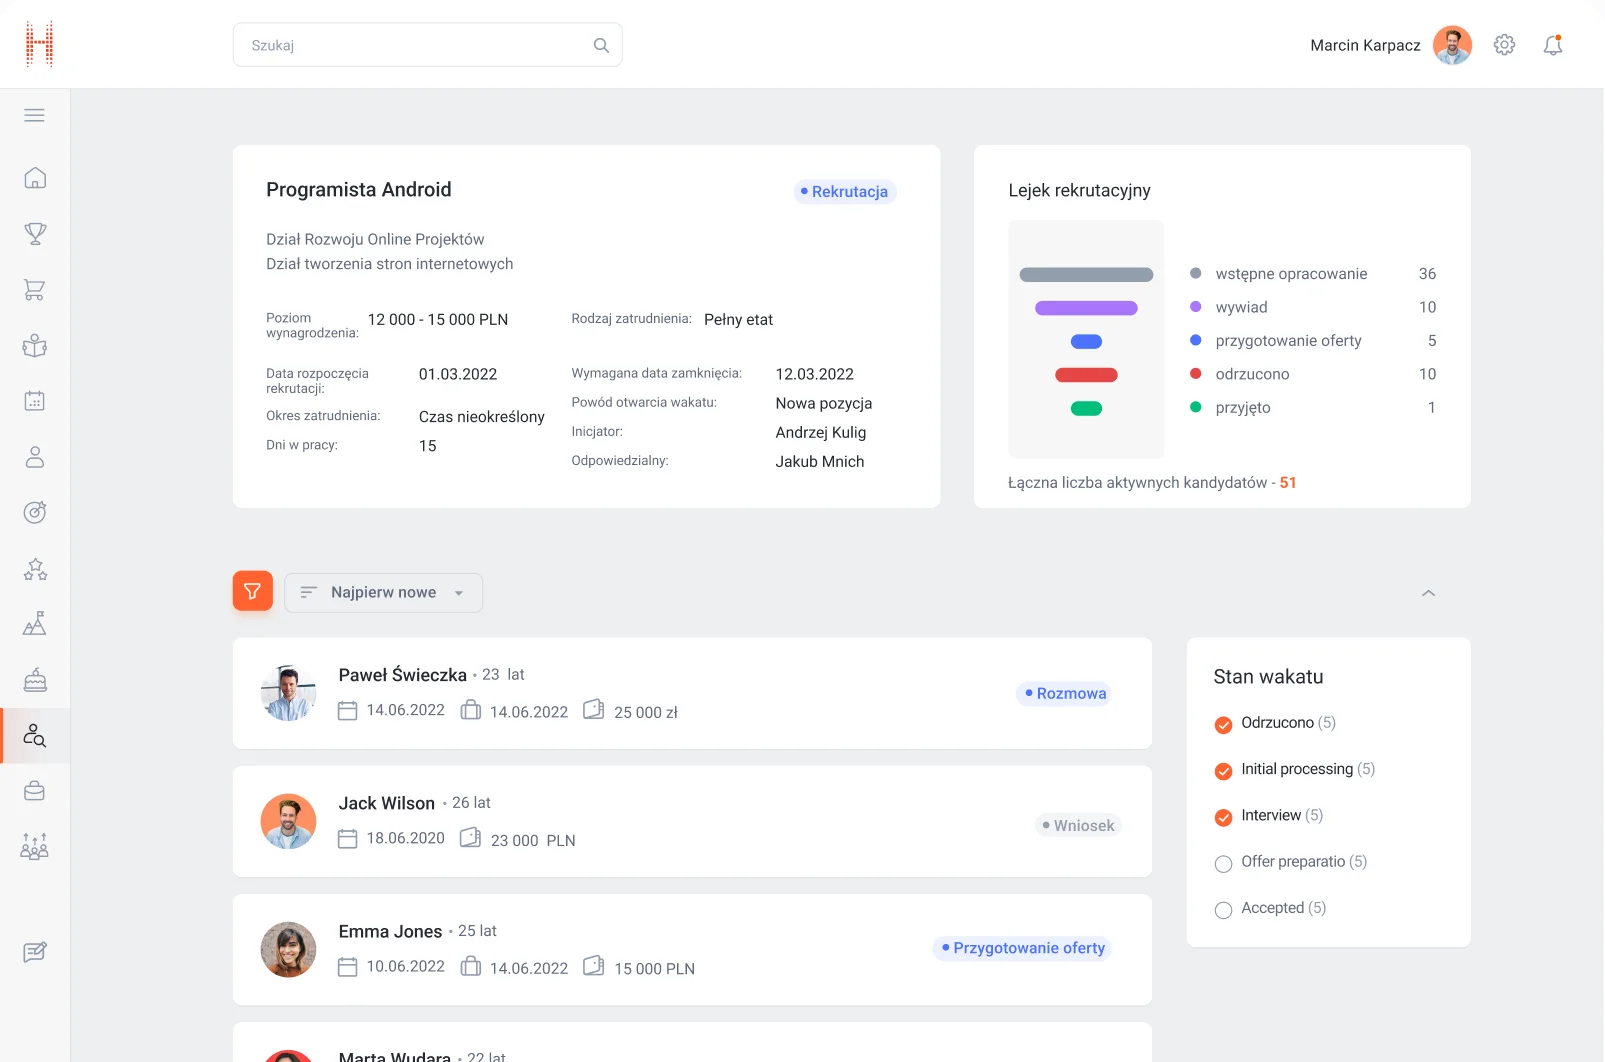Open the calendar icon in sidebar
Screen dimensions: 1605x1062
pyautogui.click(x=35, y=401)
